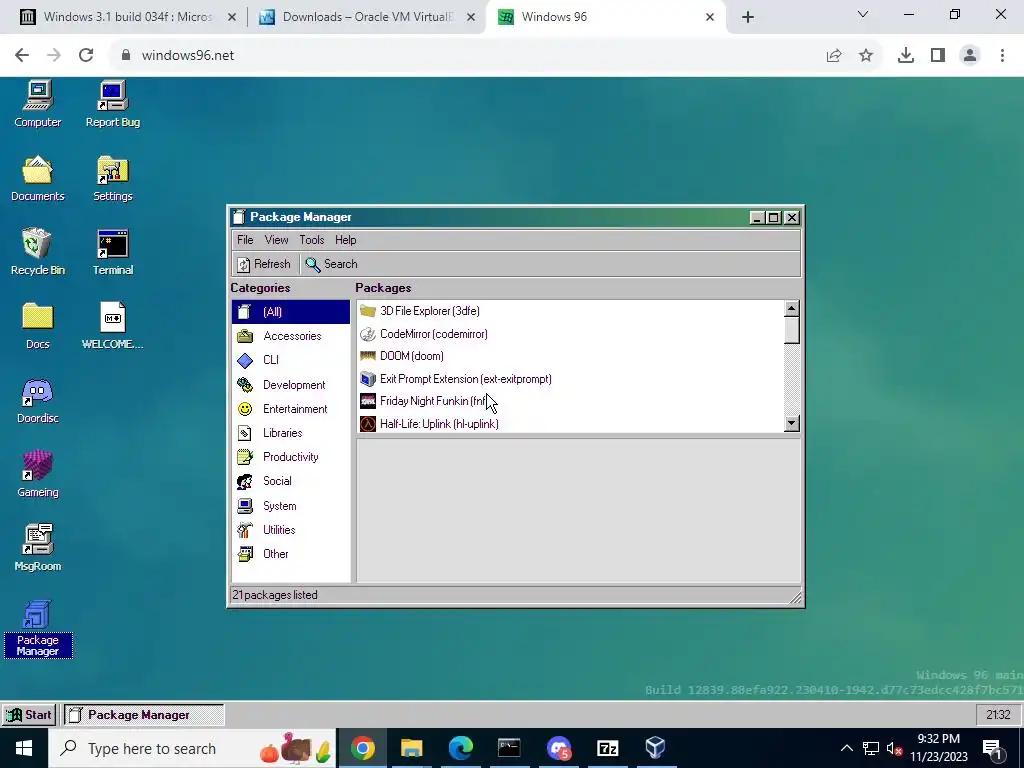Select the WELCOME markdown file icon
Image resolution: width=1024 pixels, height=768 pixels.
112,326
